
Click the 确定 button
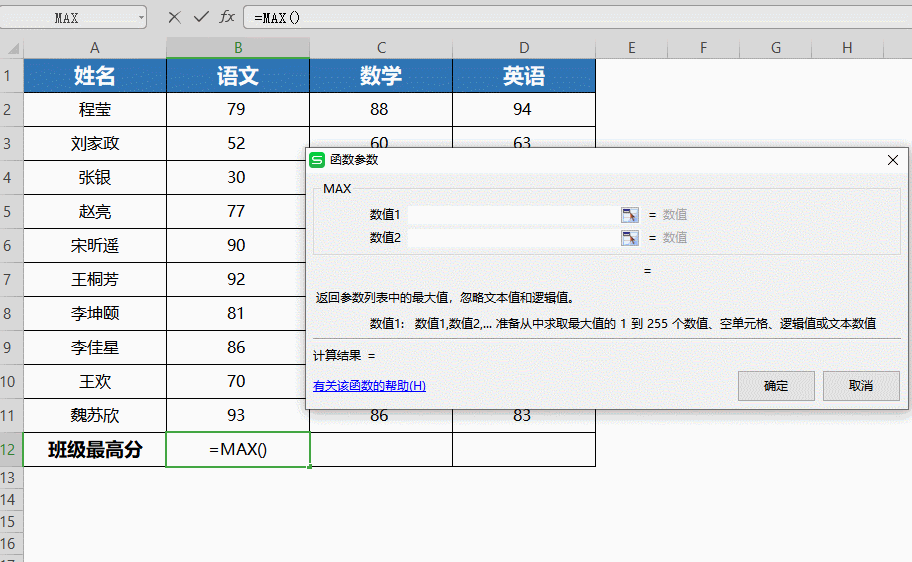(776, 386)
